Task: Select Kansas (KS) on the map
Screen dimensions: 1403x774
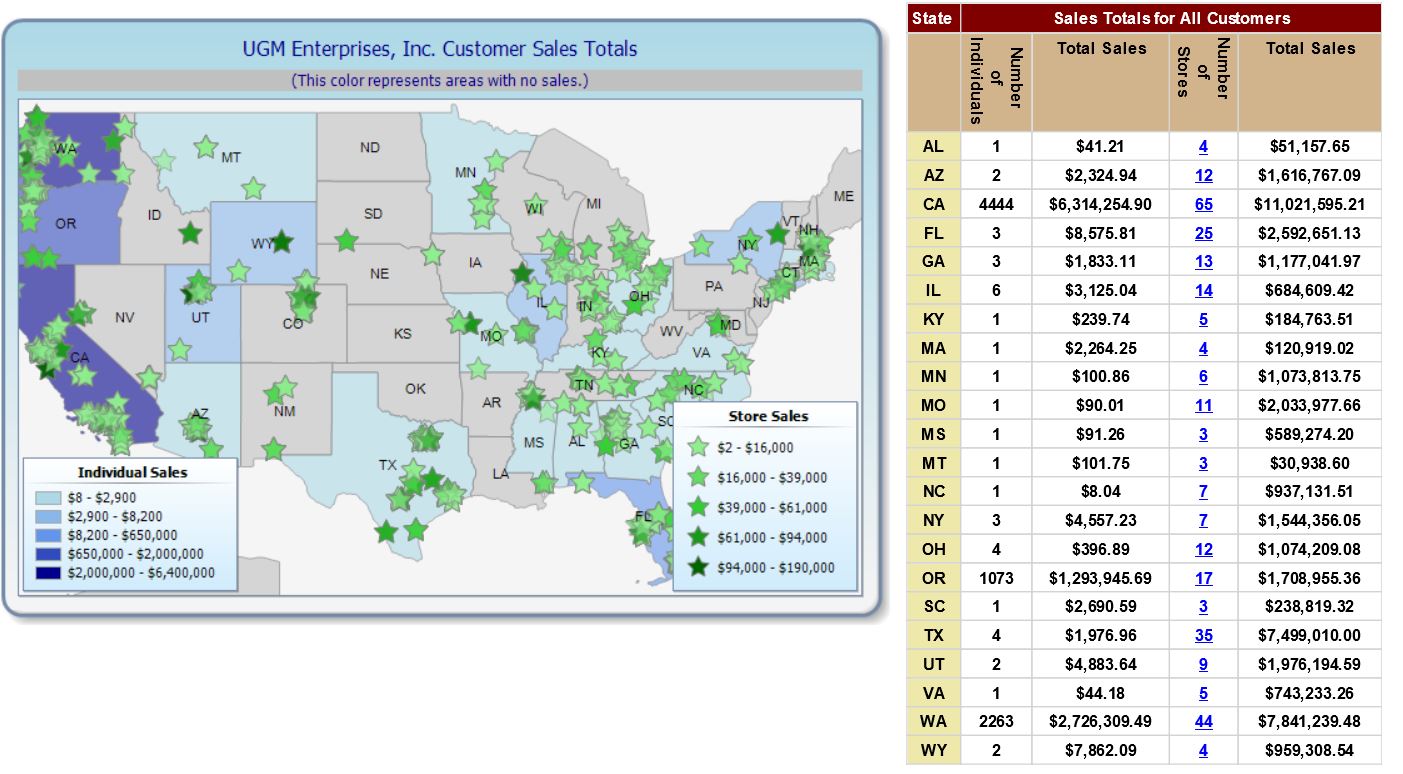Action: click(x=402, y=333)
